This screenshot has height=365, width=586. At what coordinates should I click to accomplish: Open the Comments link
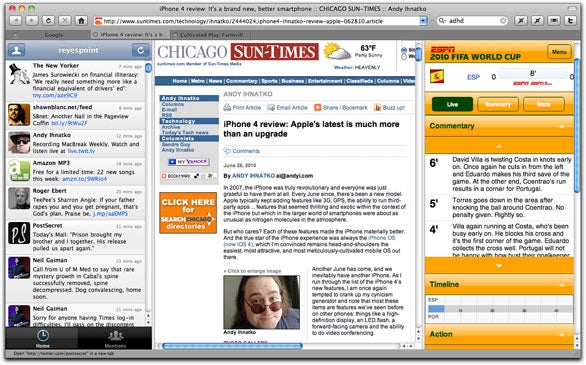[246, 151]
